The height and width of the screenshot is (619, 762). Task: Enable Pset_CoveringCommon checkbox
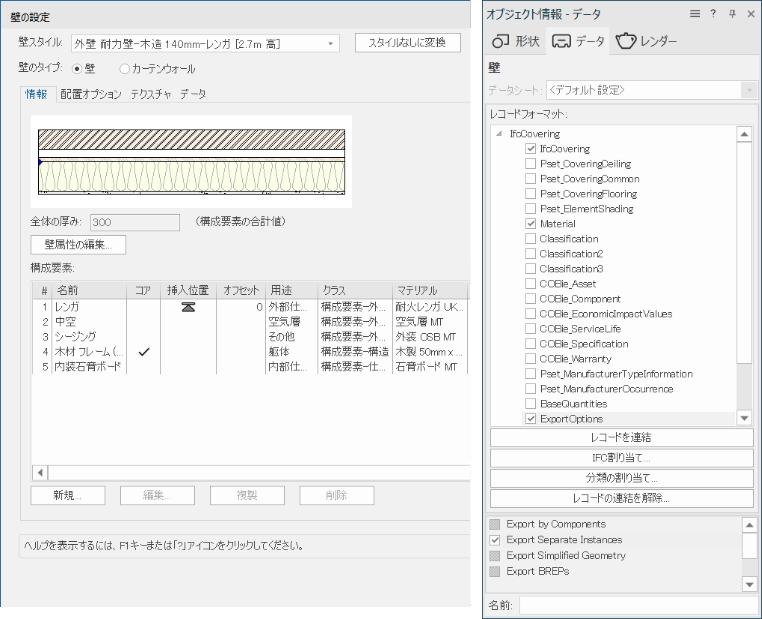531,179
